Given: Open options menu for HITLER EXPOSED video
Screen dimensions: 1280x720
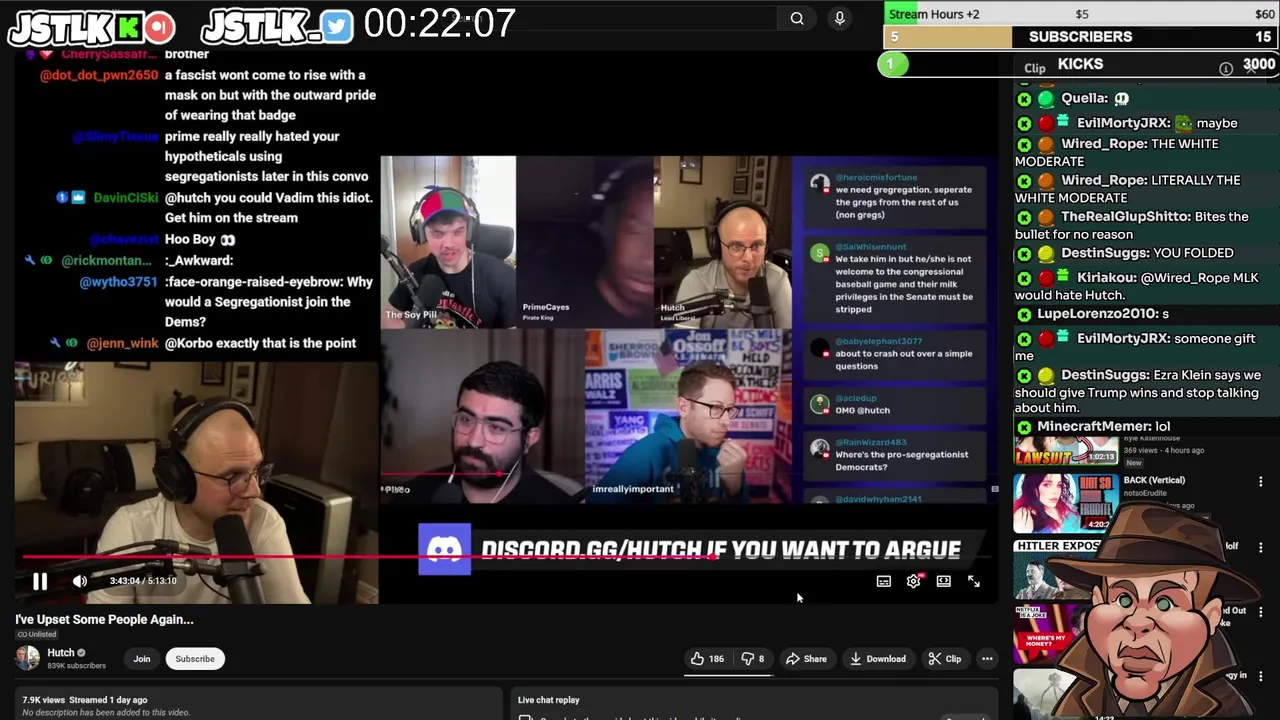Looking at the screenshot, I should pos(1260,548).
